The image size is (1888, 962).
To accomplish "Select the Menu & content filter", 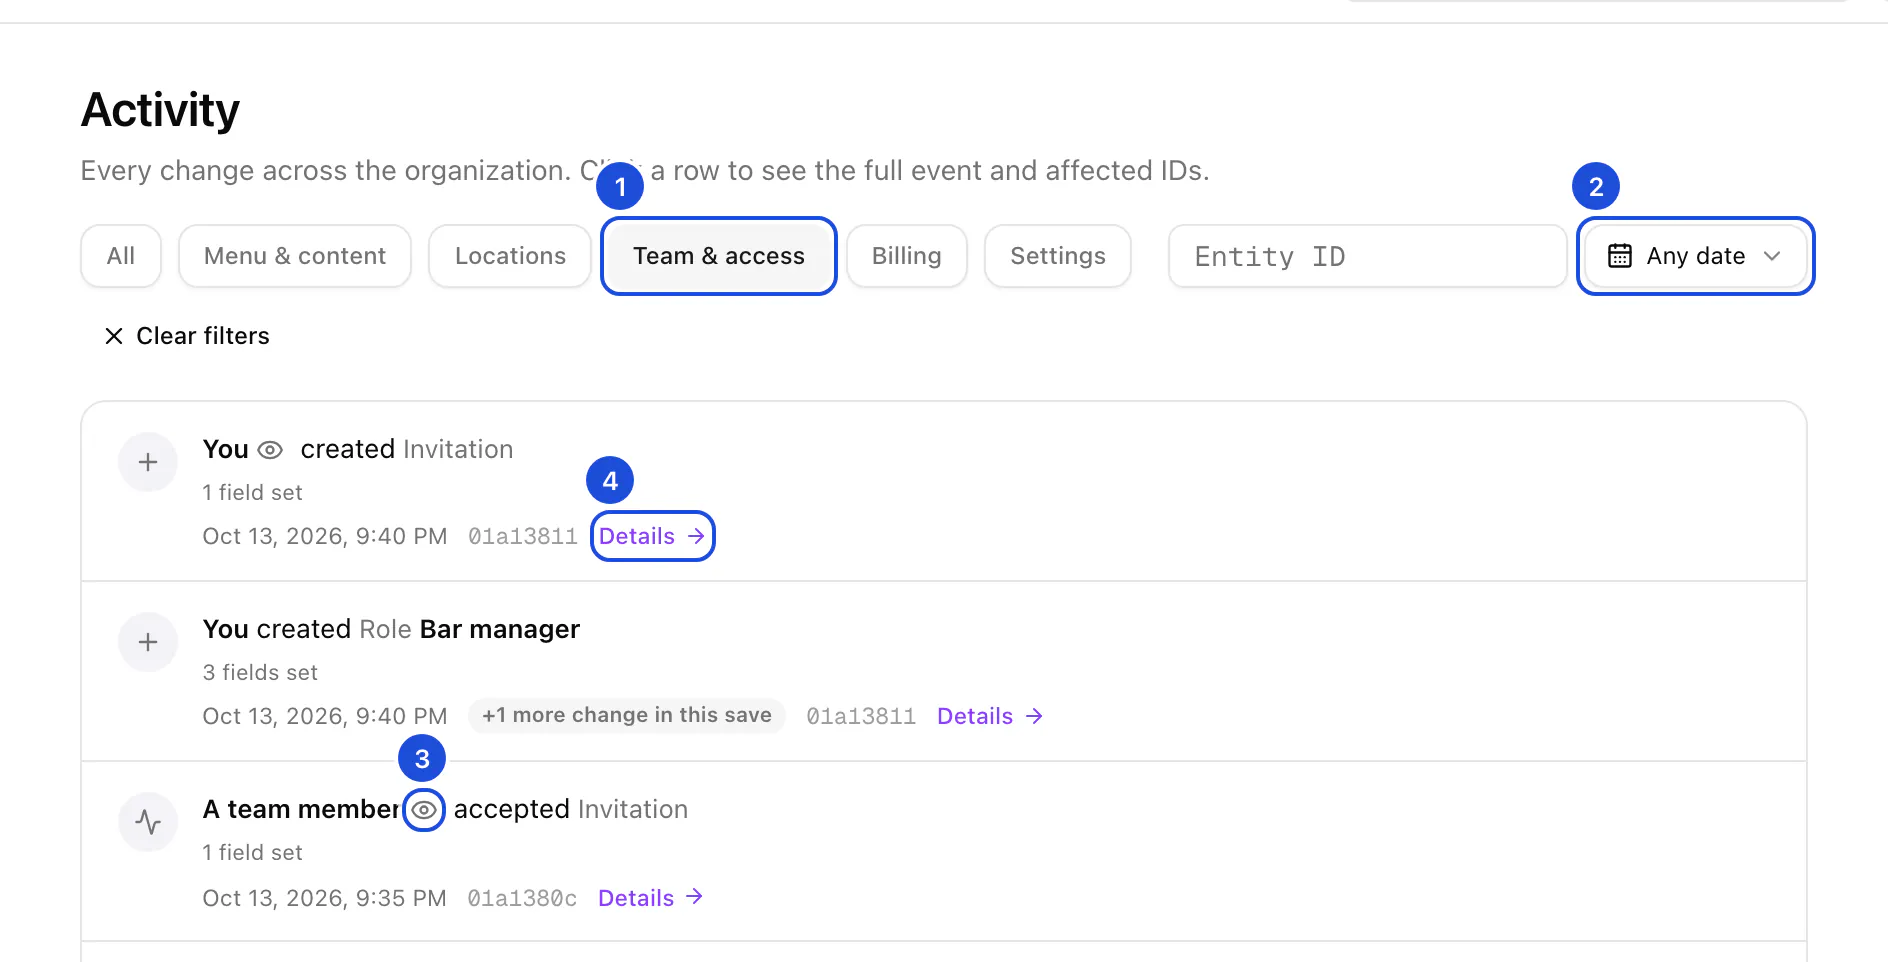I will [295, 256].
